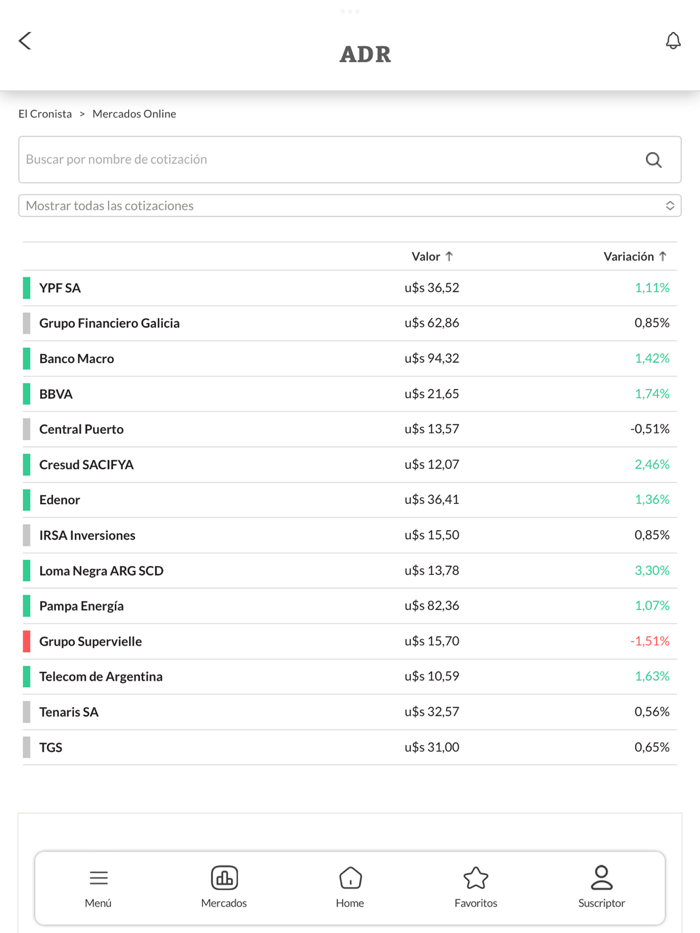700x933 pixels.
Task: Sort by Valor column arrow
Action: click(x=449, y=257)
